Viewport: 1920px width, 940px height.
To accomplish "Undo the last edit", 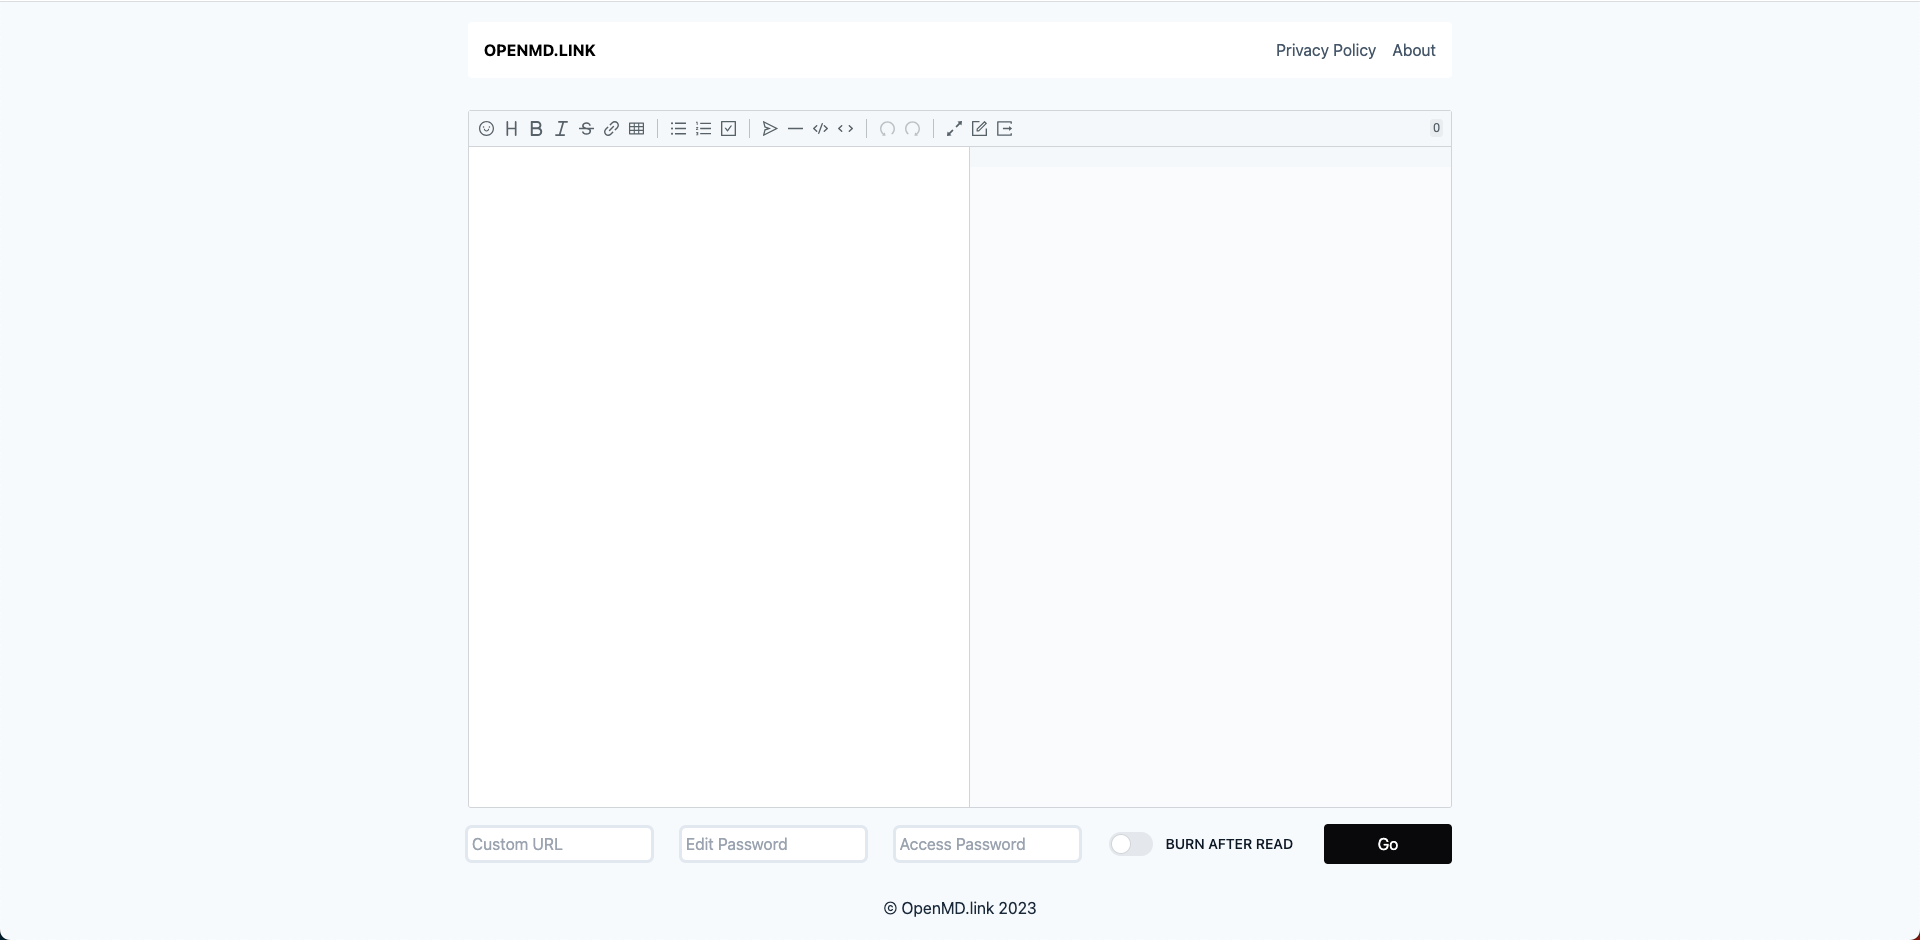I will [x=887, y=128].
